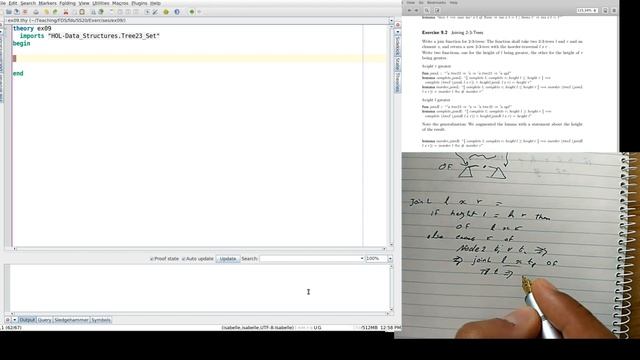The width and height of the screenshot is (640, 360).
Task: Save the buffer with the toolbar save icon
Action: point(17,12)
